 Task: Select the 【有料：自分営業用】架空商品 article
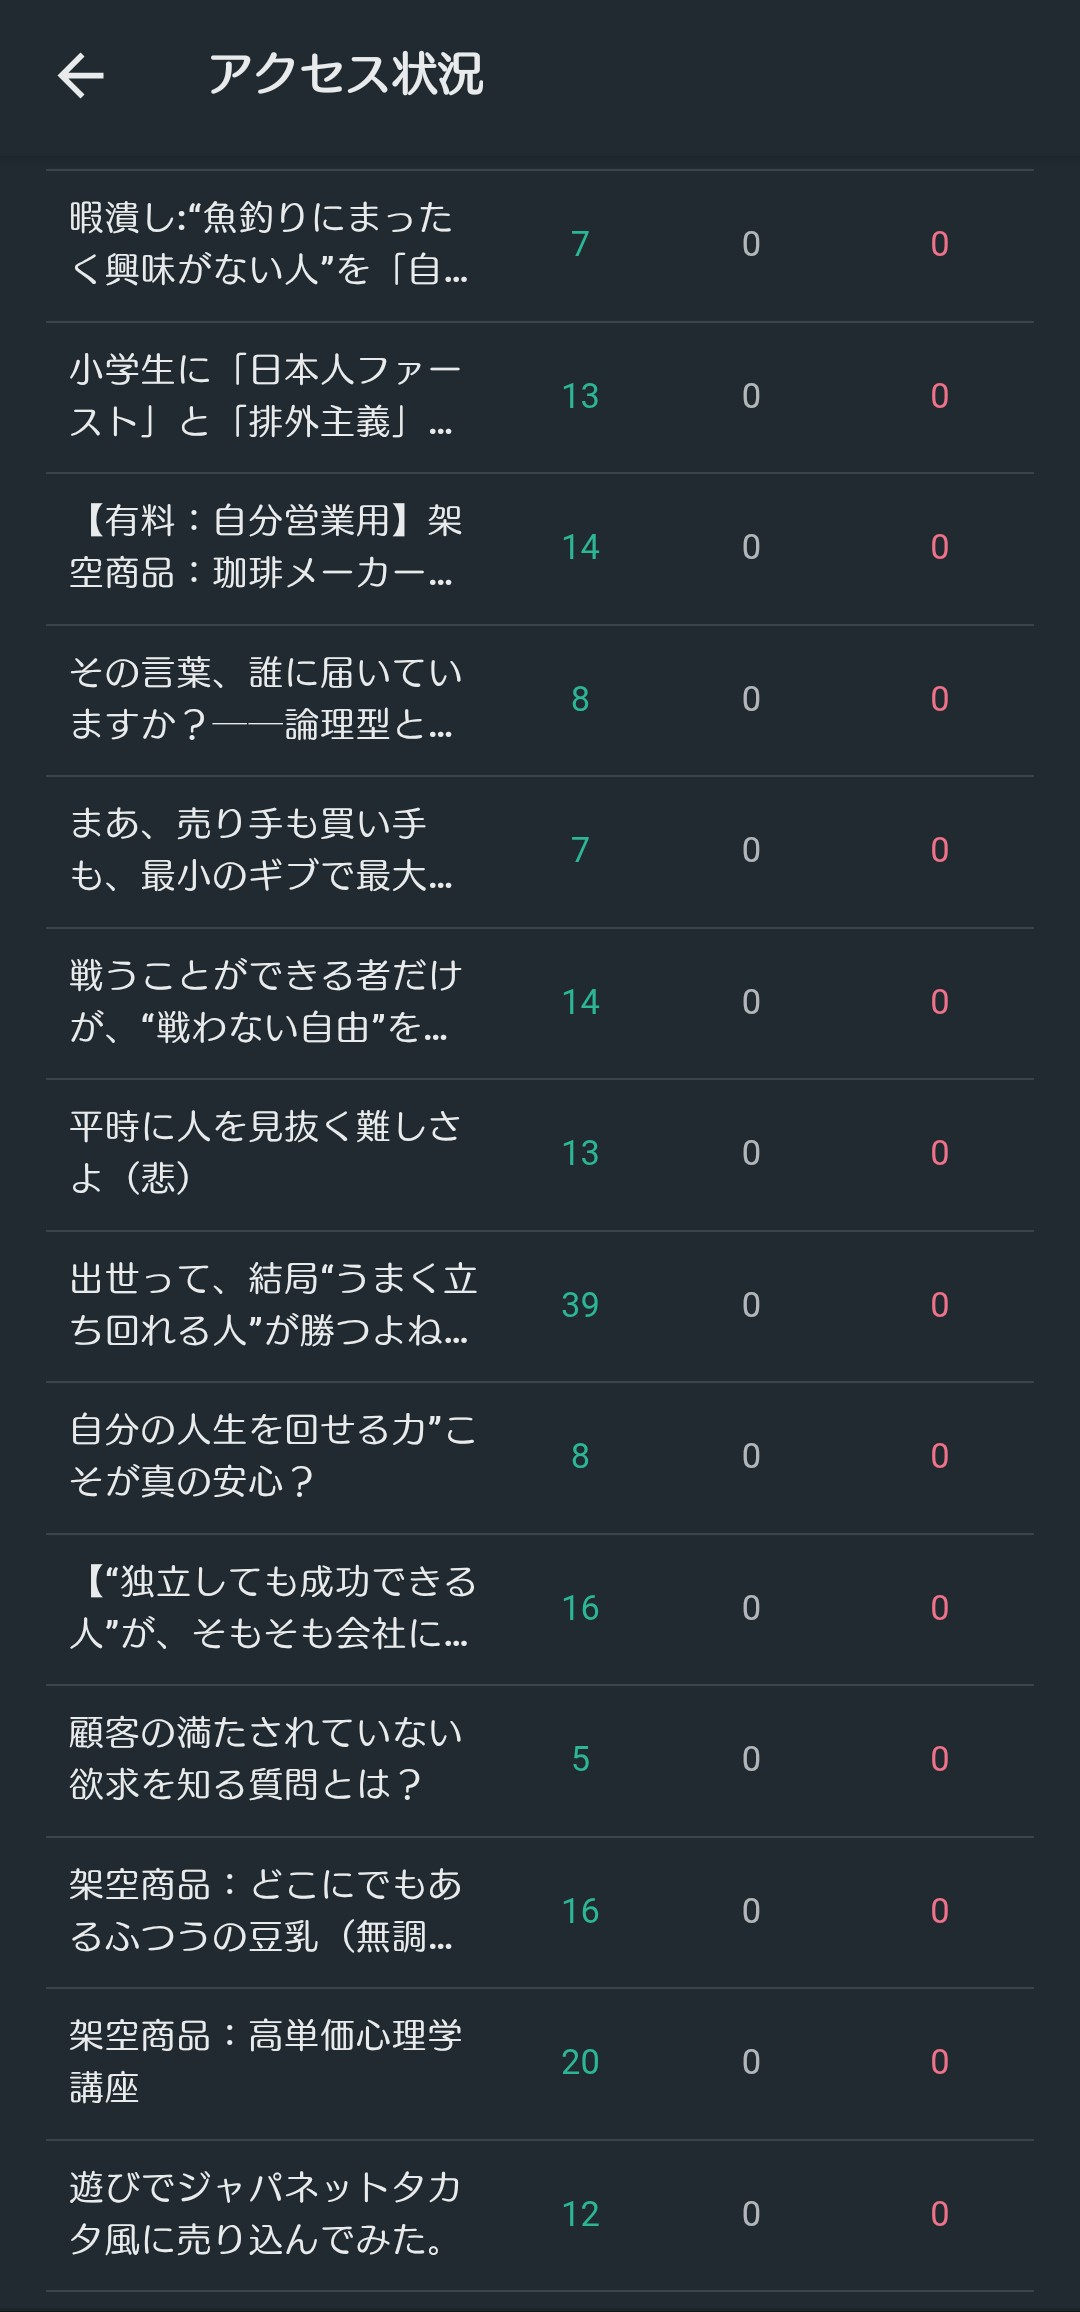[x=265, y=547]
